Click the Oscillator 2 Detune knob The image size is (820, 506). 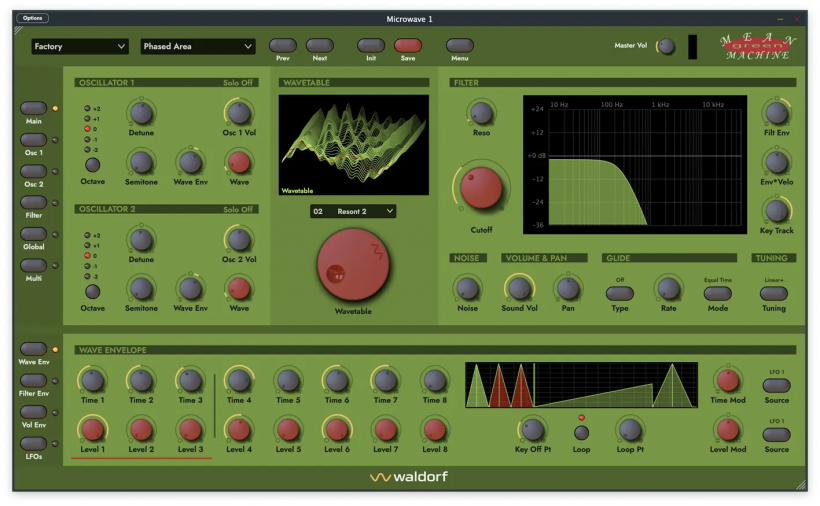click(x=141, y=239)
